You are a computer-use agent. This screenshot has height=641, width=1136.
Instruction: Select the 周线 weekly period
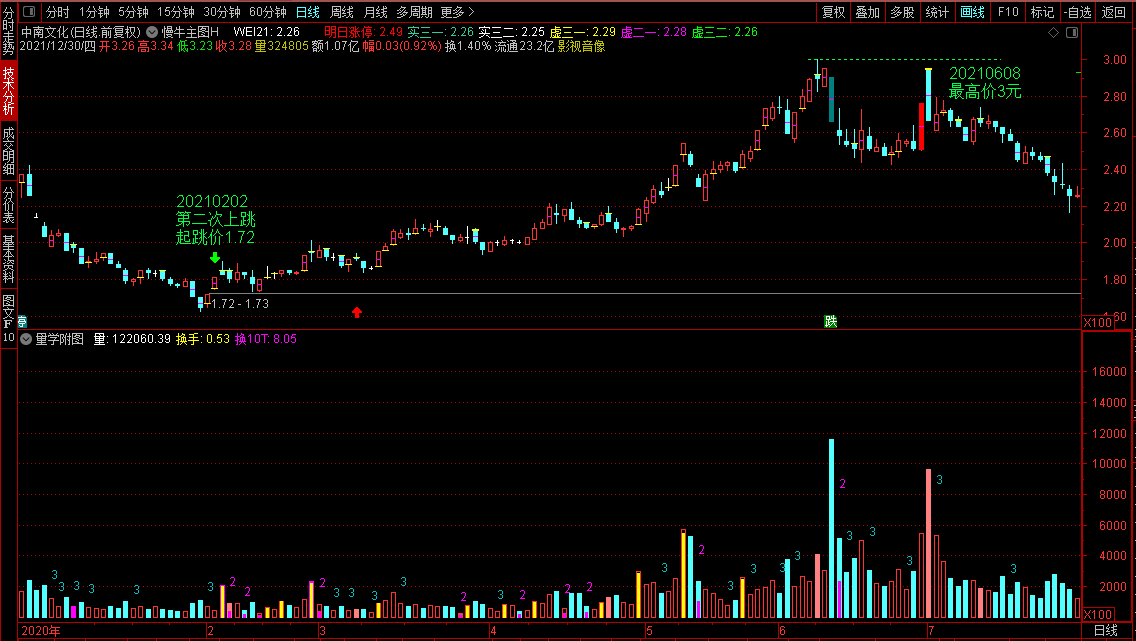[x=342, y=12]
